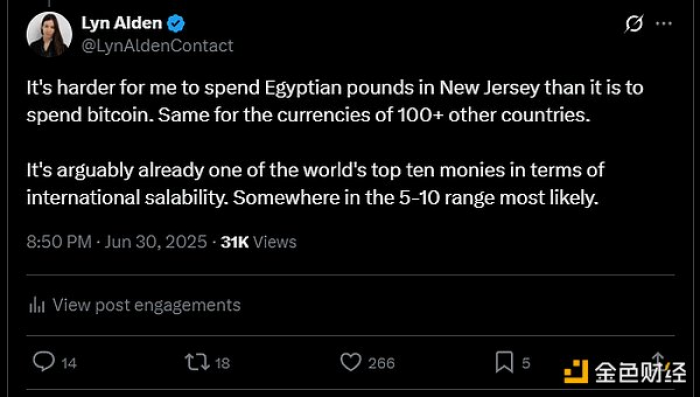Click the like count 266
Image resolution: width=700 pixels, height=397 pixels.
382,363
